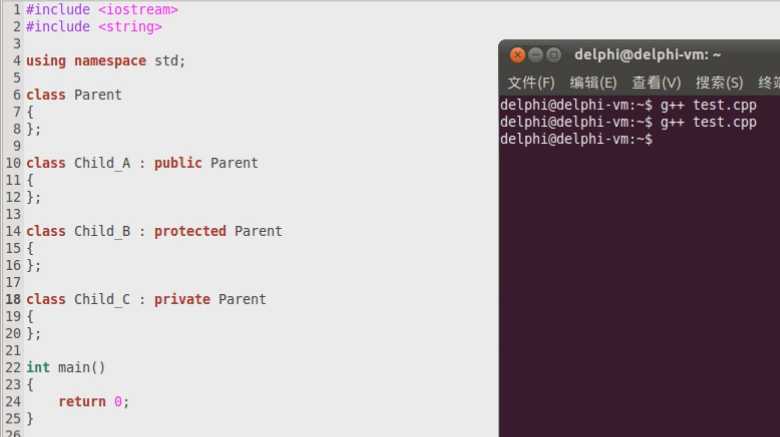This screenshot has height=437, width=780.
Task: Click the using namespace std line
Action: click(x=105, y=61)
